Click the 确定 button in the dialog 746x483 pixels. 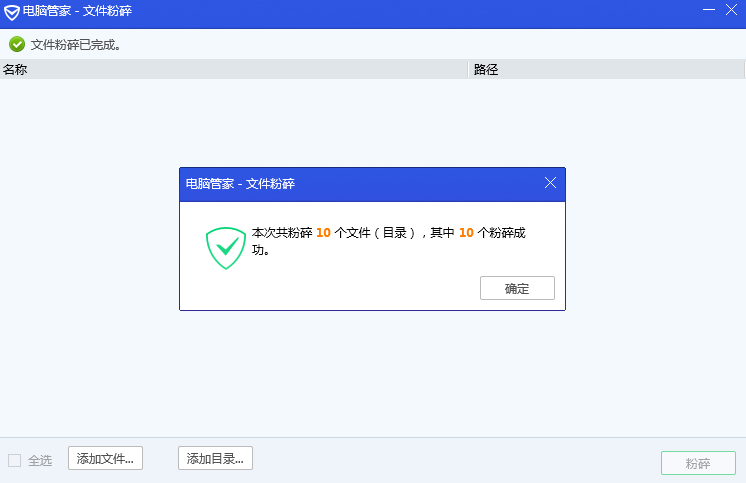click(517, 288)
